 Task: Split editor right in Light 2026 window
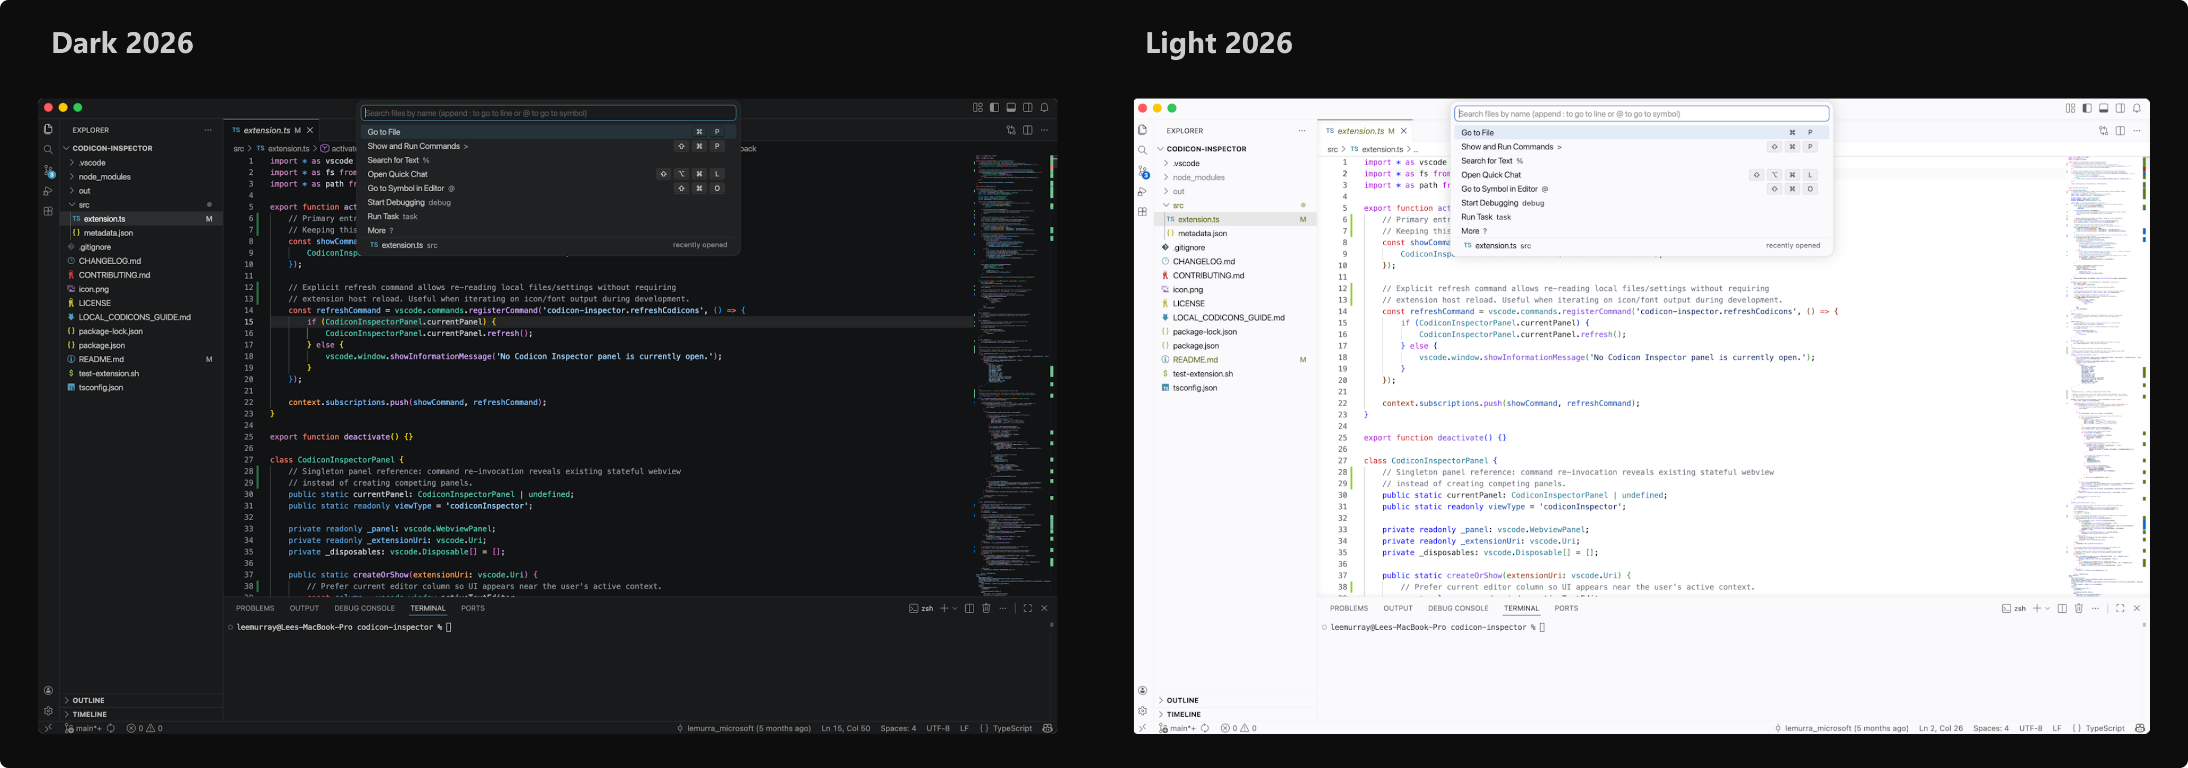[2120, 131]
